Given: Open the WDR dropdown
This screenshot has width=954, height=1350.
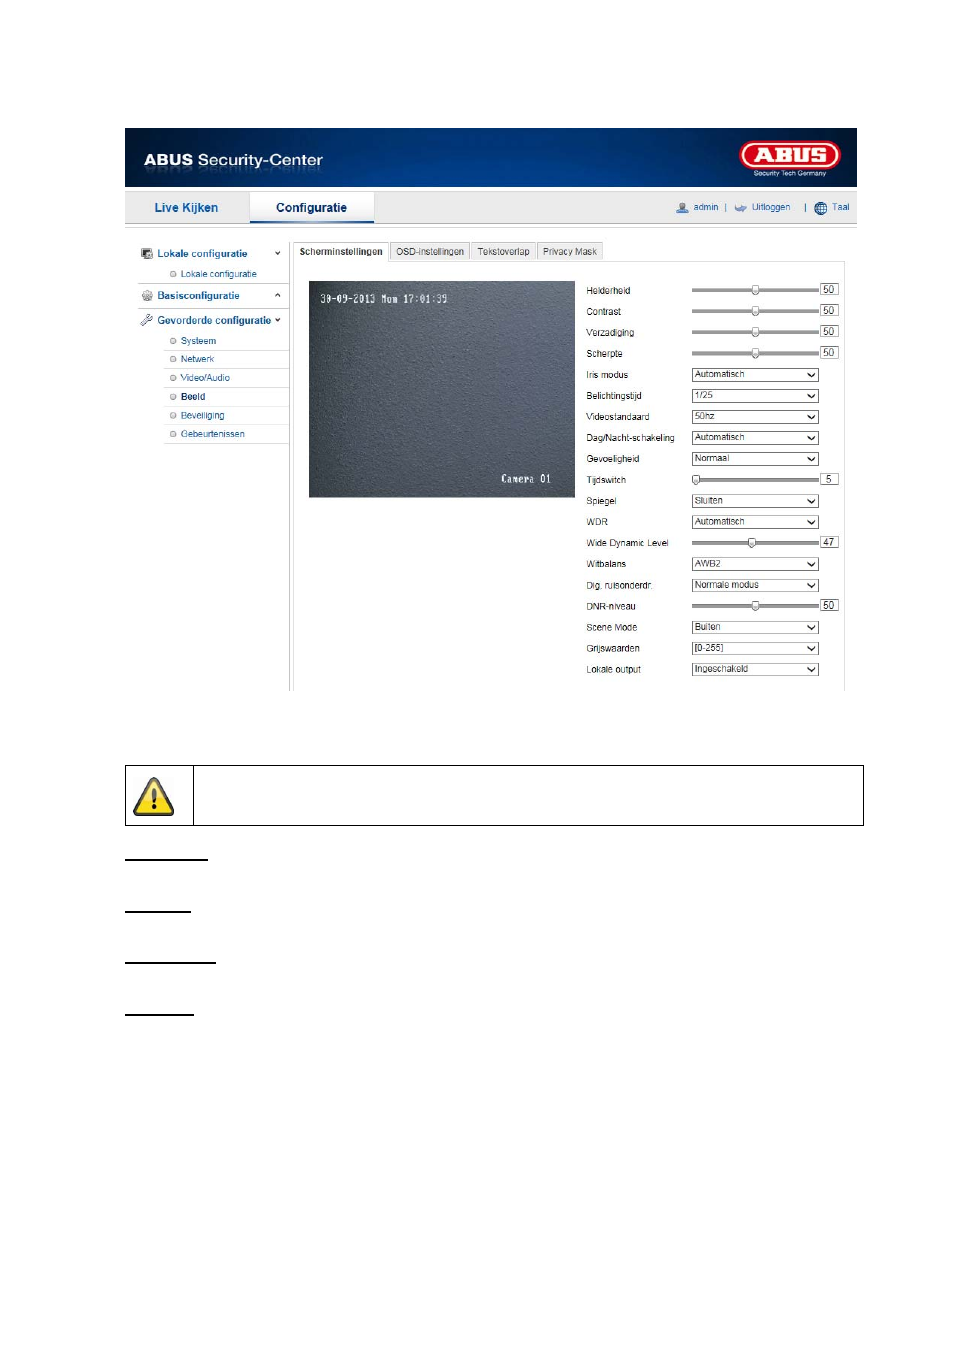Looking at the screenshot, I should click(x=755, y=522).
